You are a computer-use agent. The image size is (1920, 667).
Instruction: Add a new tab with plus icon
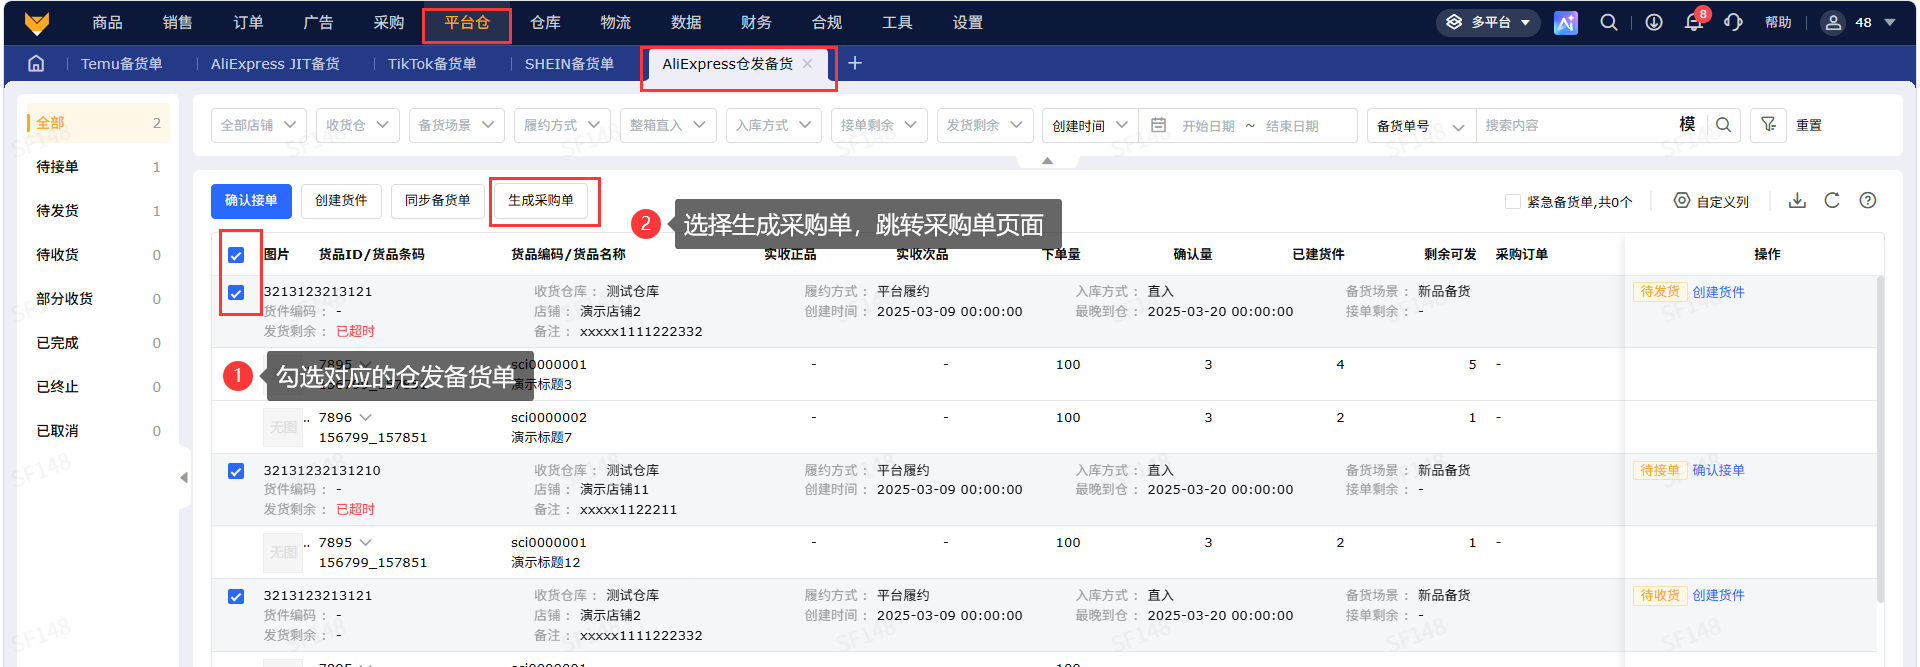tap(855, 64)
